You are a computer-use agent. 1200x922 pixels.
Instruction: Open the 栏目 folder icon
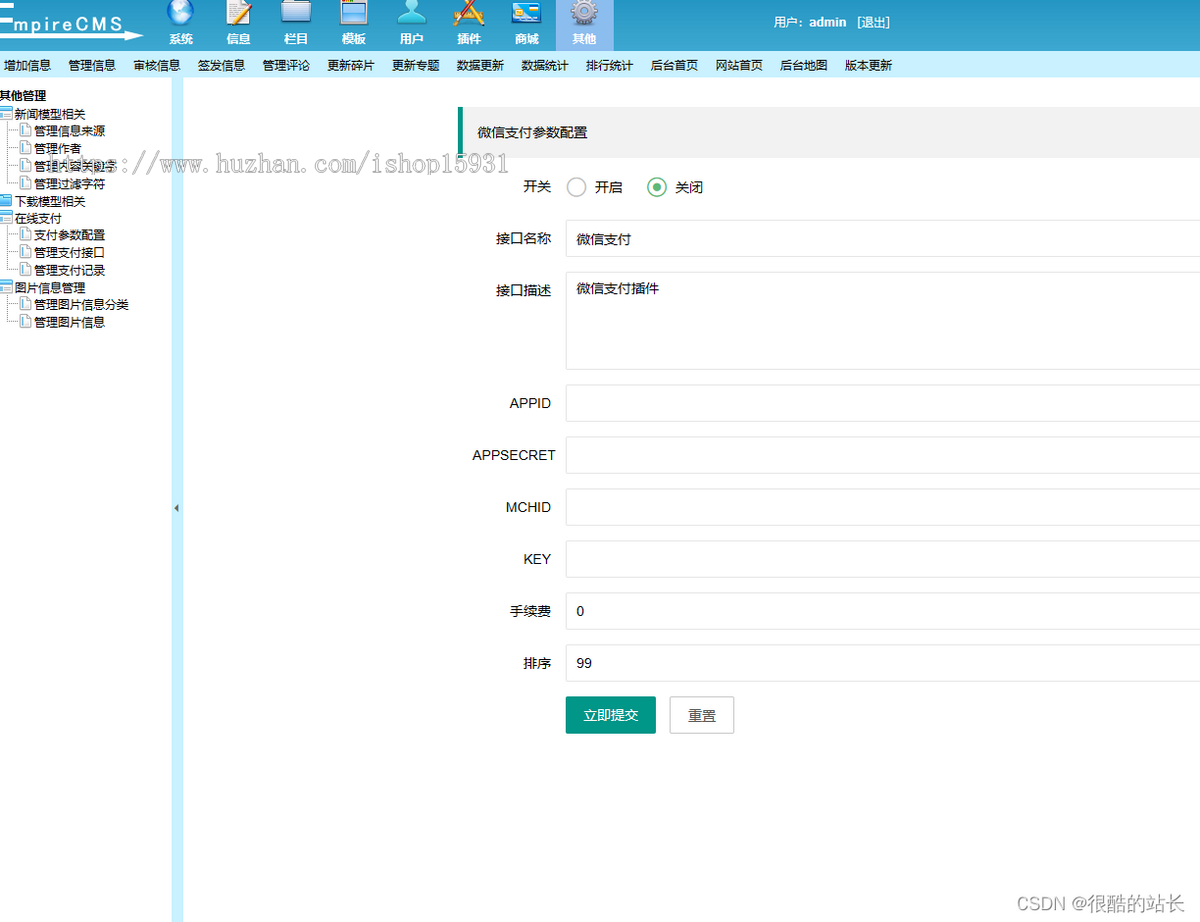tap(296, 13)
